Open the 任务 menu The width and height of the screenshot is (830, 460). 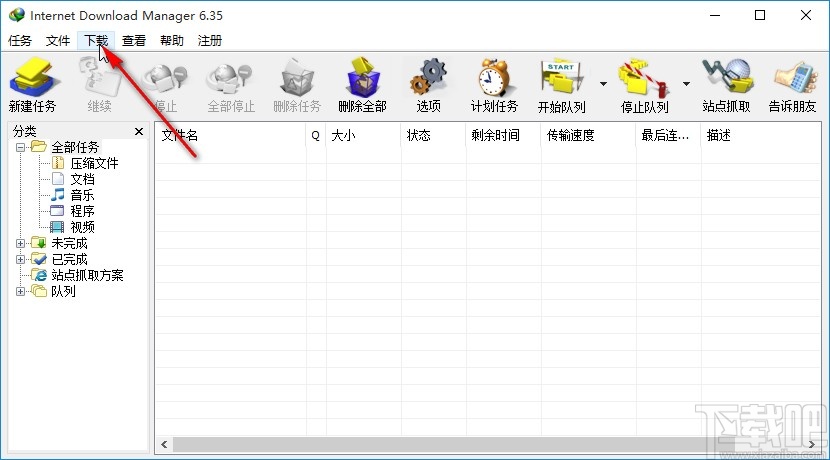tap(20, 41)
